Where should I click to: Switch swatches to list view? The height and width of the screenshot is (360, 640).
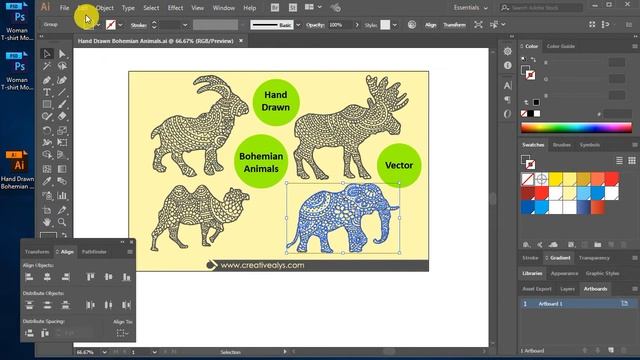tap(619, 160)
